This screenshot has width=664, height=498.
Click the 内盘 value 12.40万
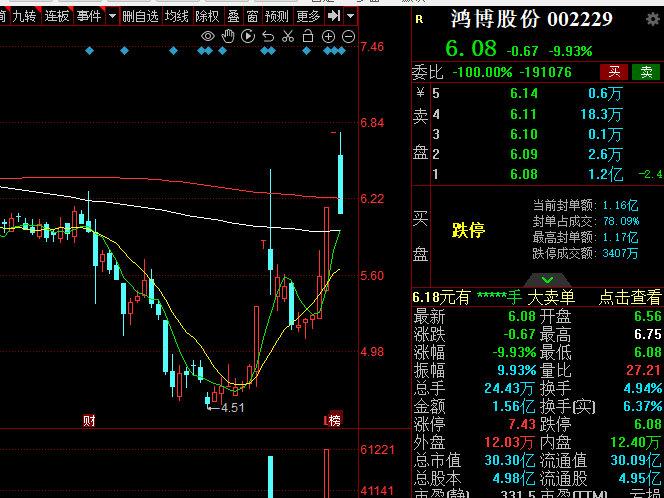click(636, 442)
